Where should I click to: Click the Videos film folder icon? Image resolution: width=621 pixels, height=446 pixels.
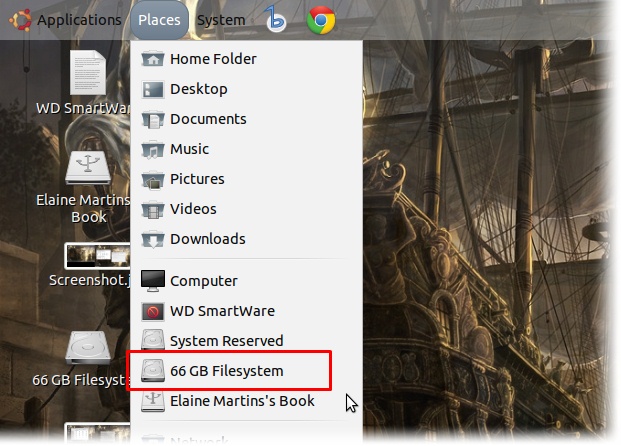tap(153, 210)
